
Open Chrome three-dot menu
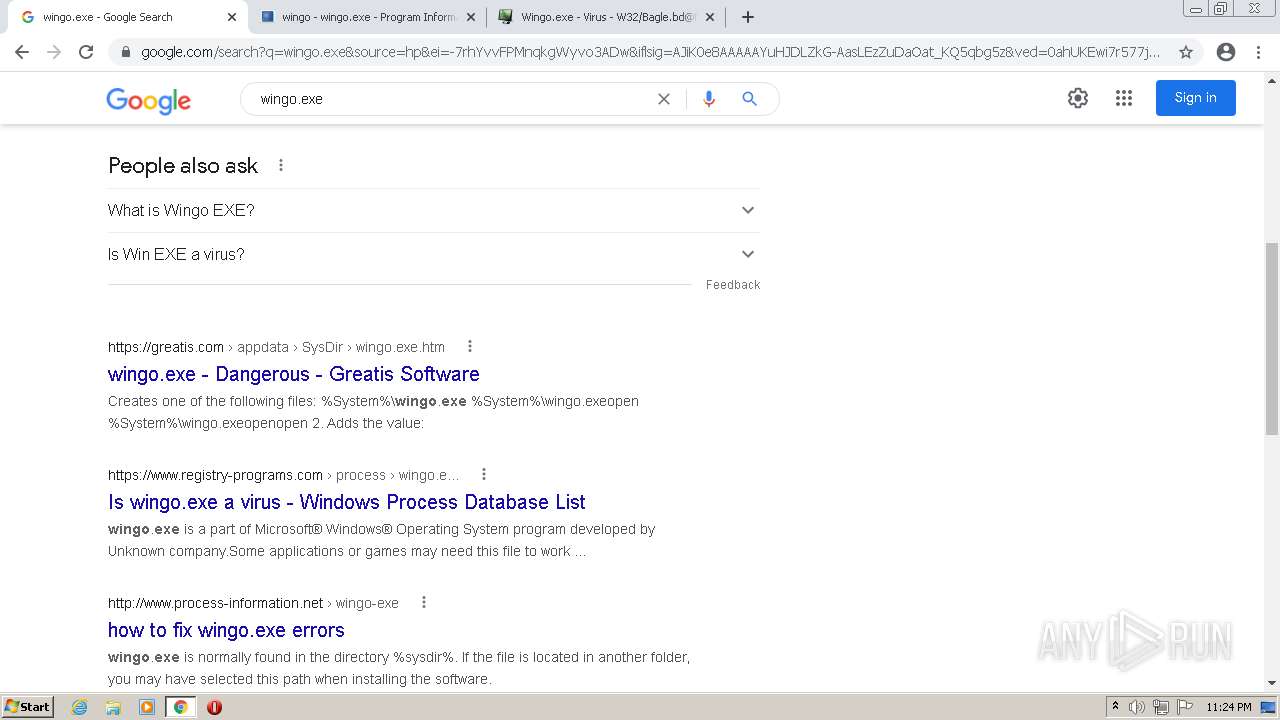1258,52
